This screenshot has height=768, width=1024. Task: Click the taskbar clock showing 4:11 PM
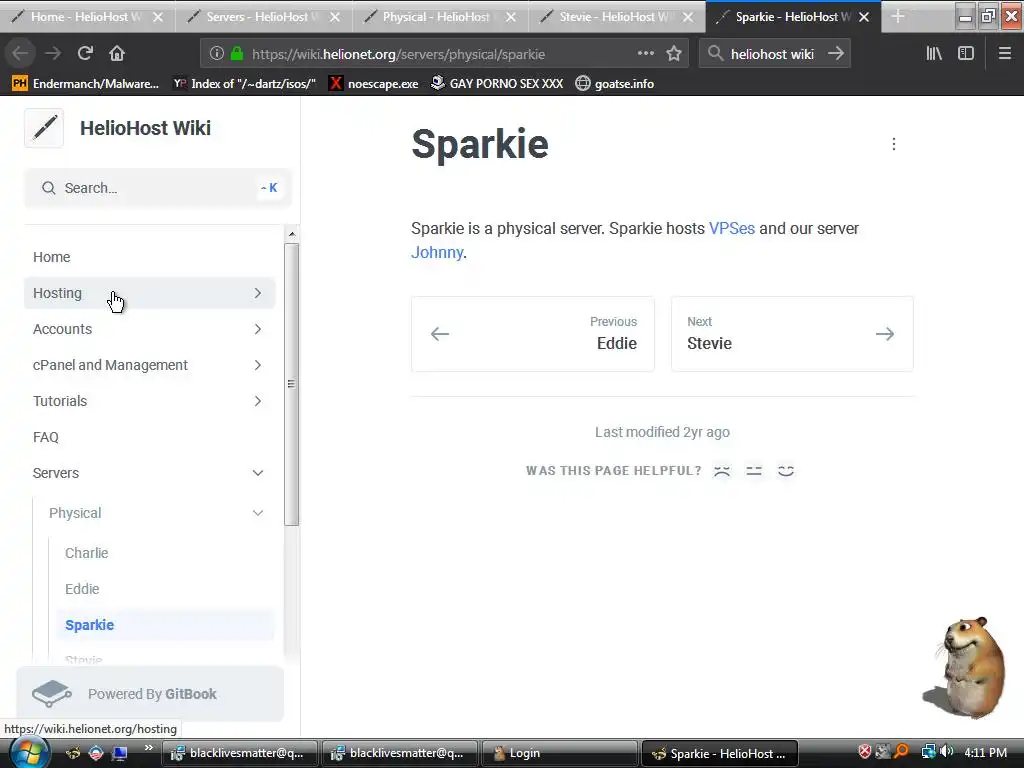click(x=985, y=752)
